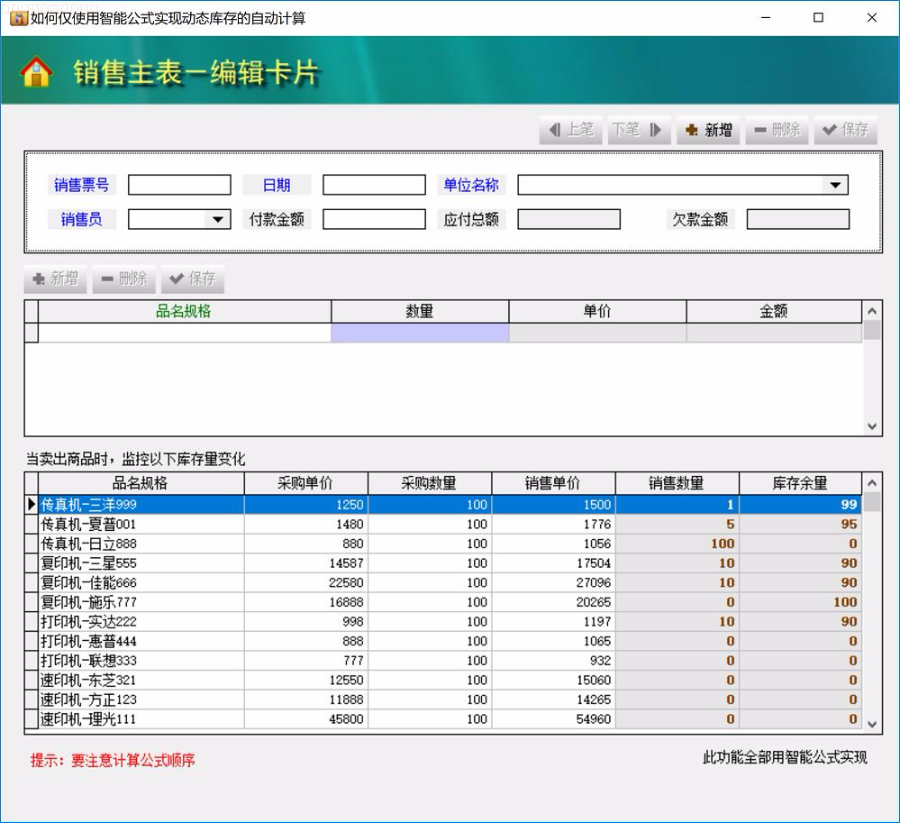Click the 销售数量 column header

[x=677, y=483]
